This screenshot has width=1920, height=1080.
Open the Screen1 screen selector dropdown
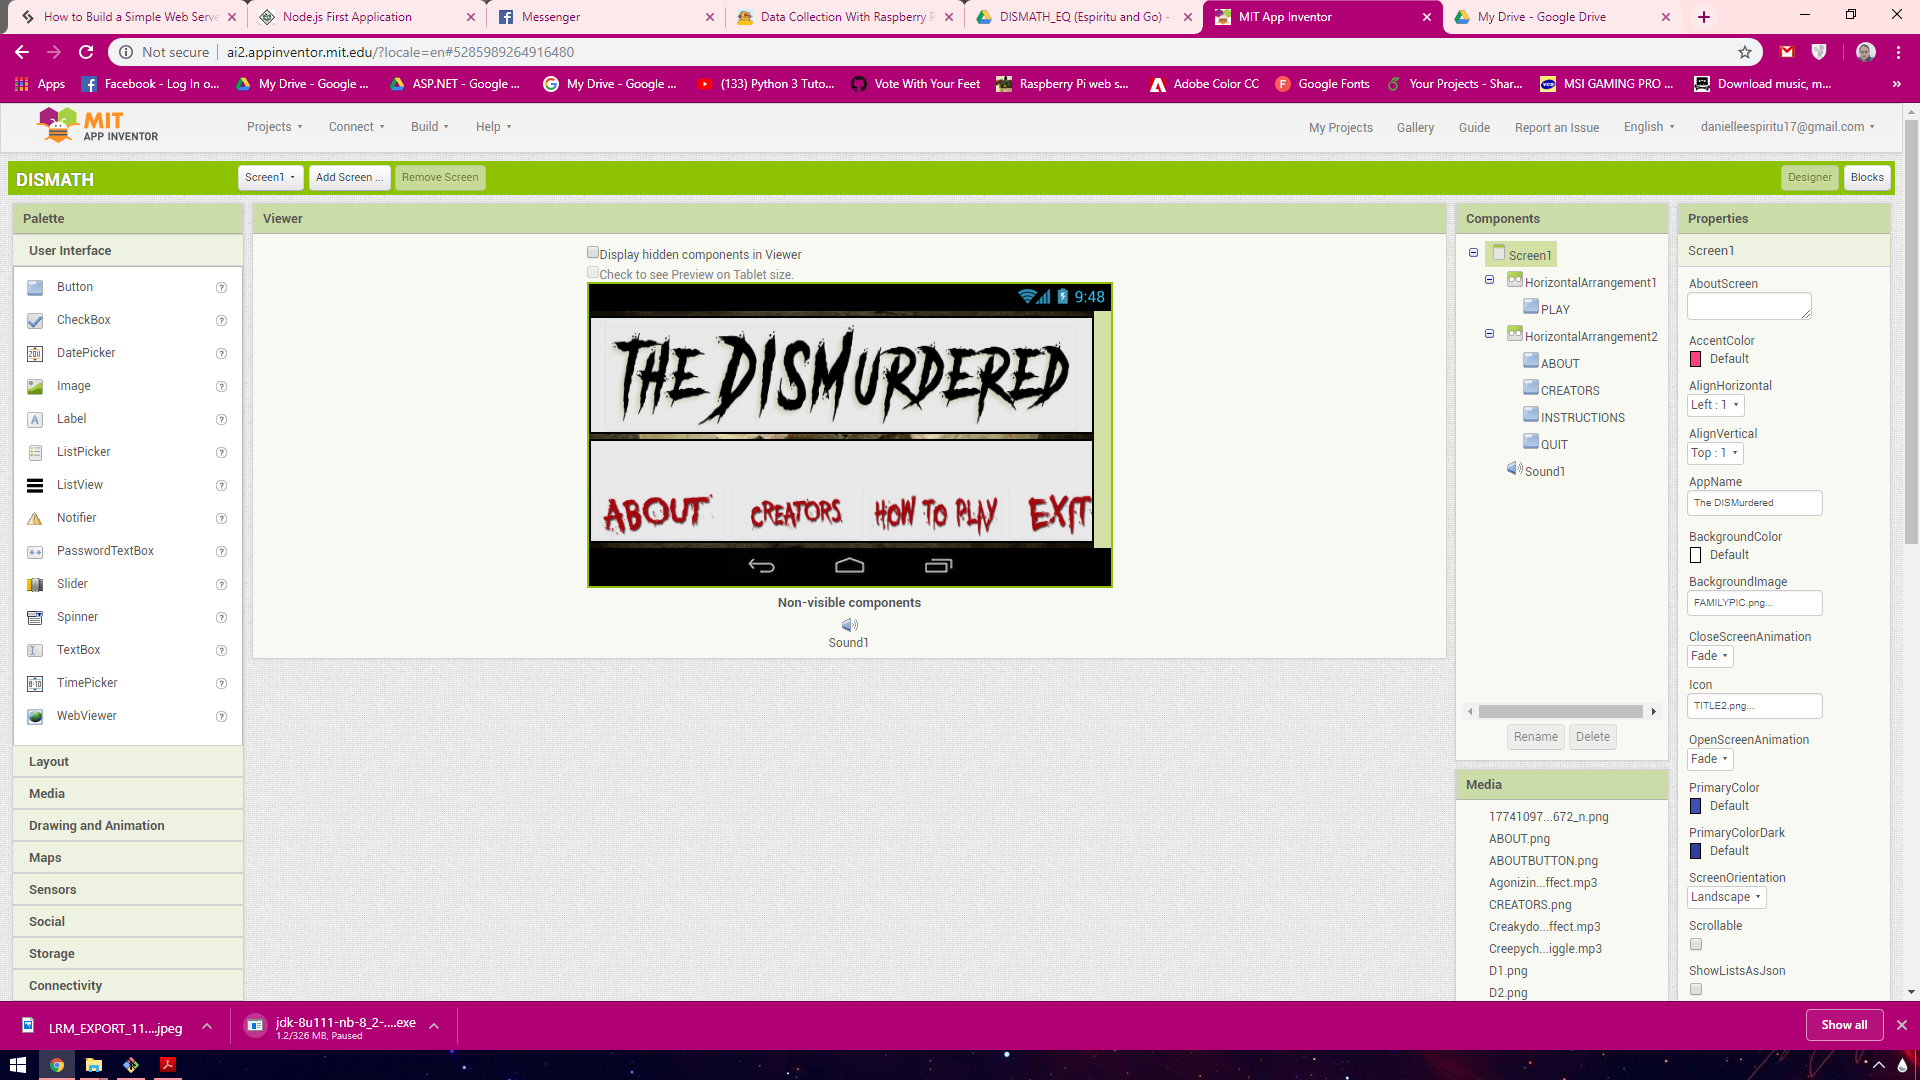coord(269,177)
